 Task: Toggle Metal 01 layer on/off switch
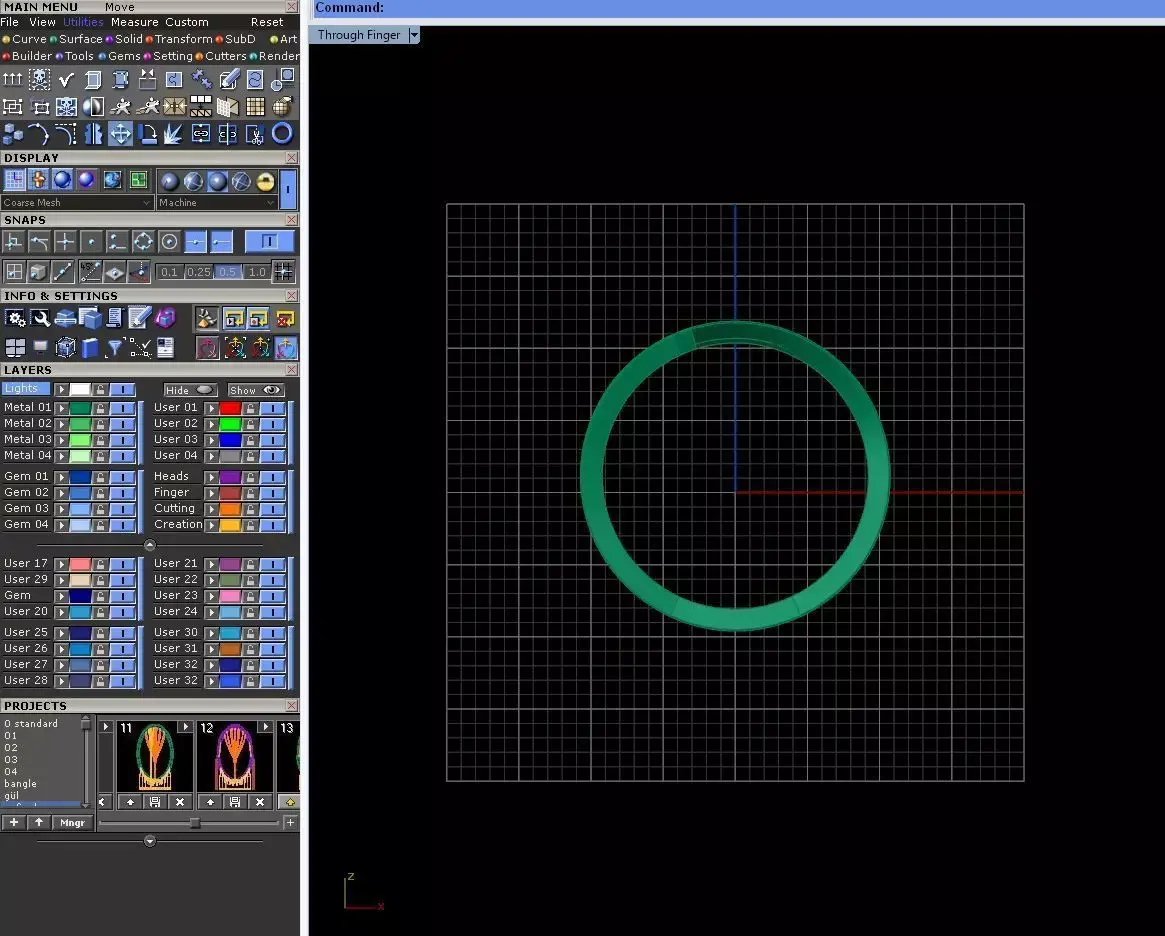tap(122, 408)
